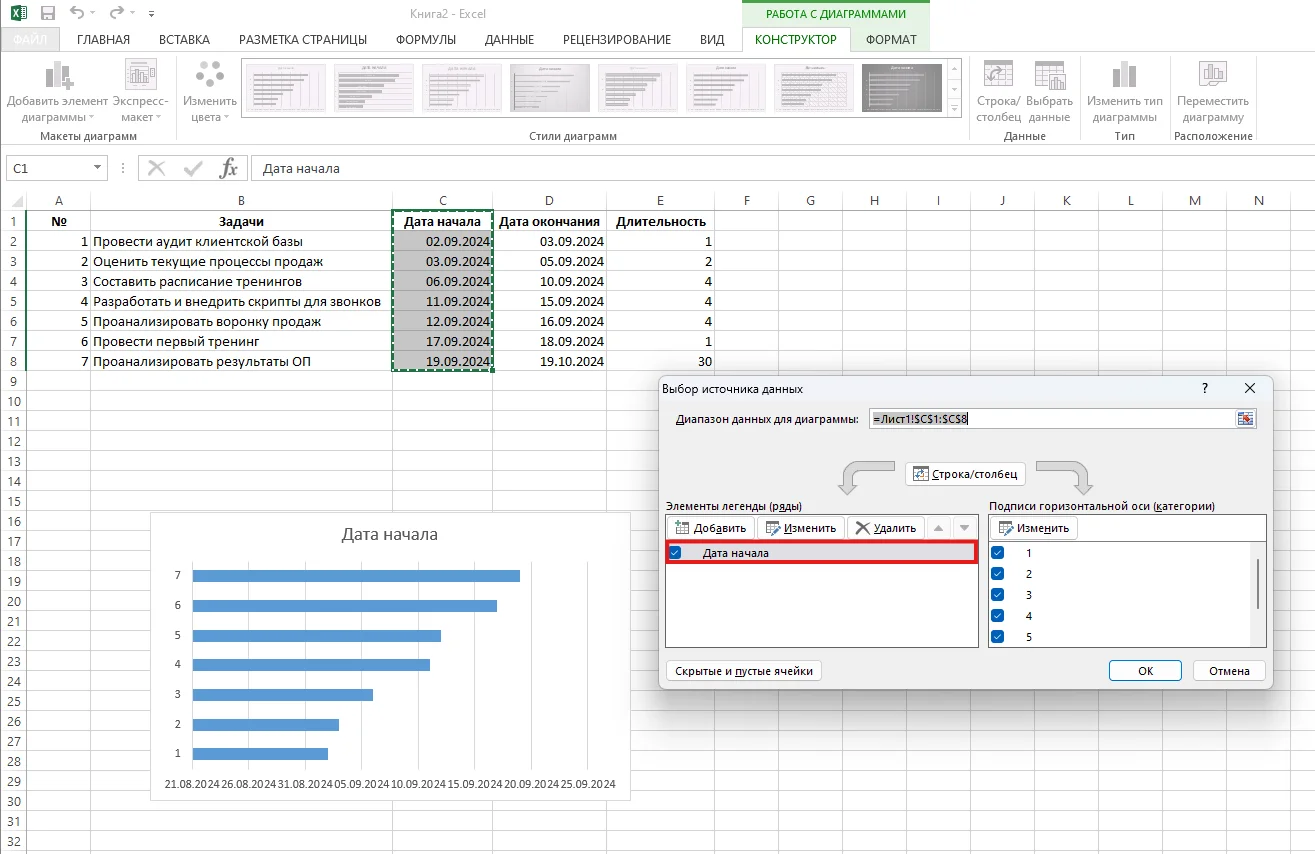Click the Строка/столбец dialog button
The height and width of the screenshot is (854, 1315).
click(965, 473)
